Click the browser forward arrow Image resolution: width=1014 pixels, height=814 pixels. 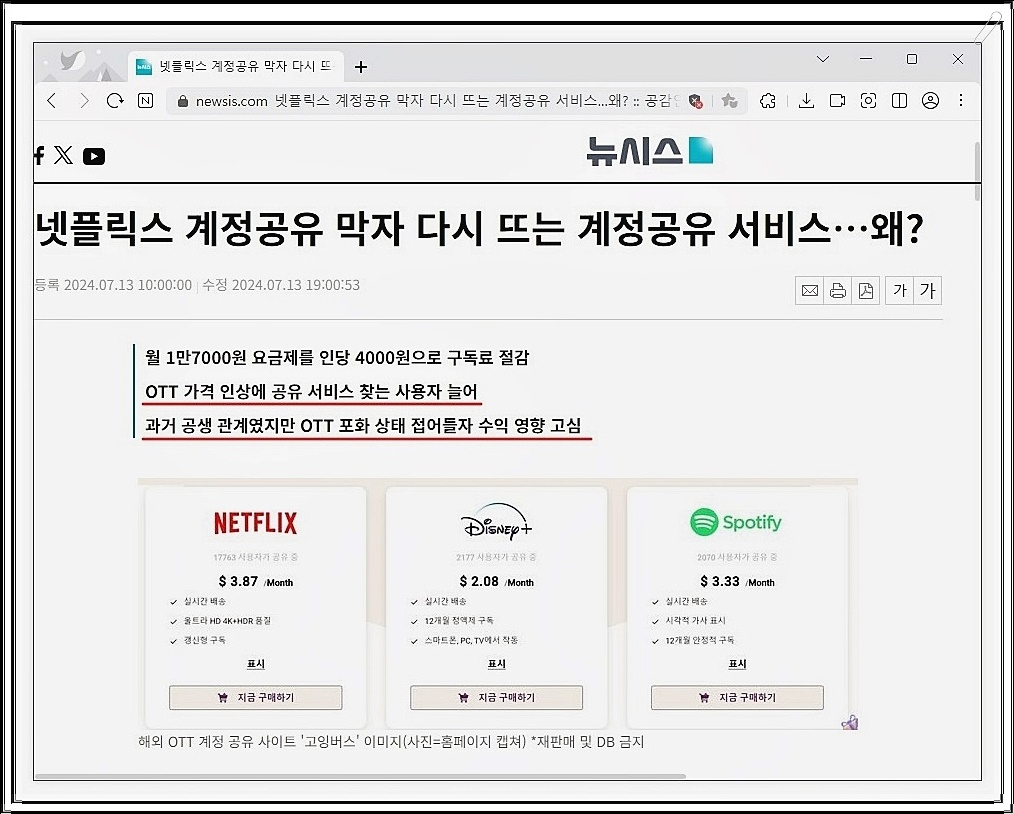pyautogui.click(x=84, y=100)
